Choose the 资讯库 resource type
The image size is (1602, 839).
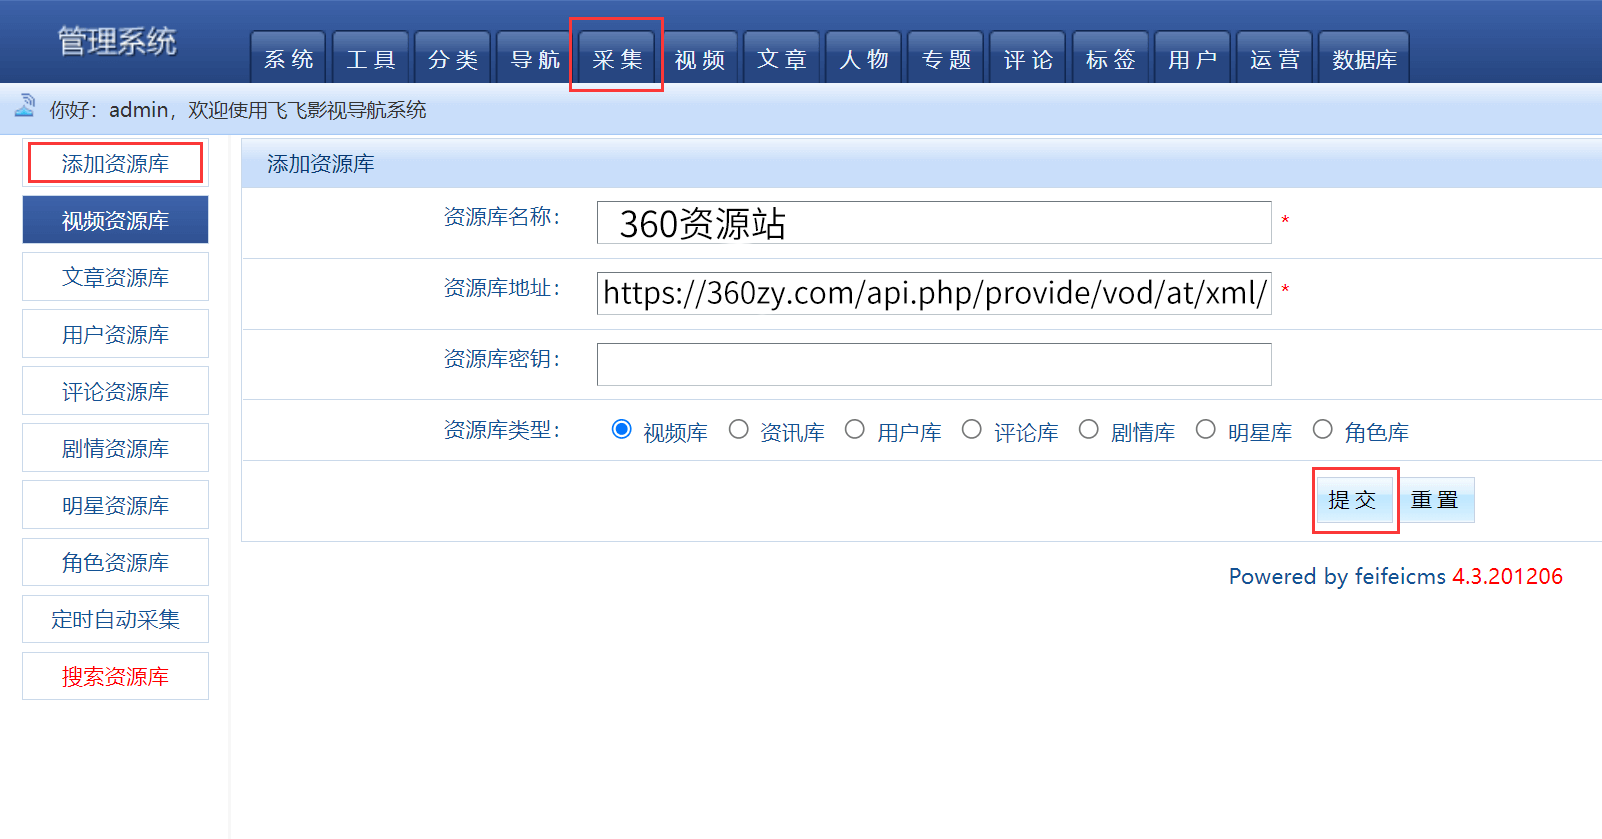click(x=738, y=429)
